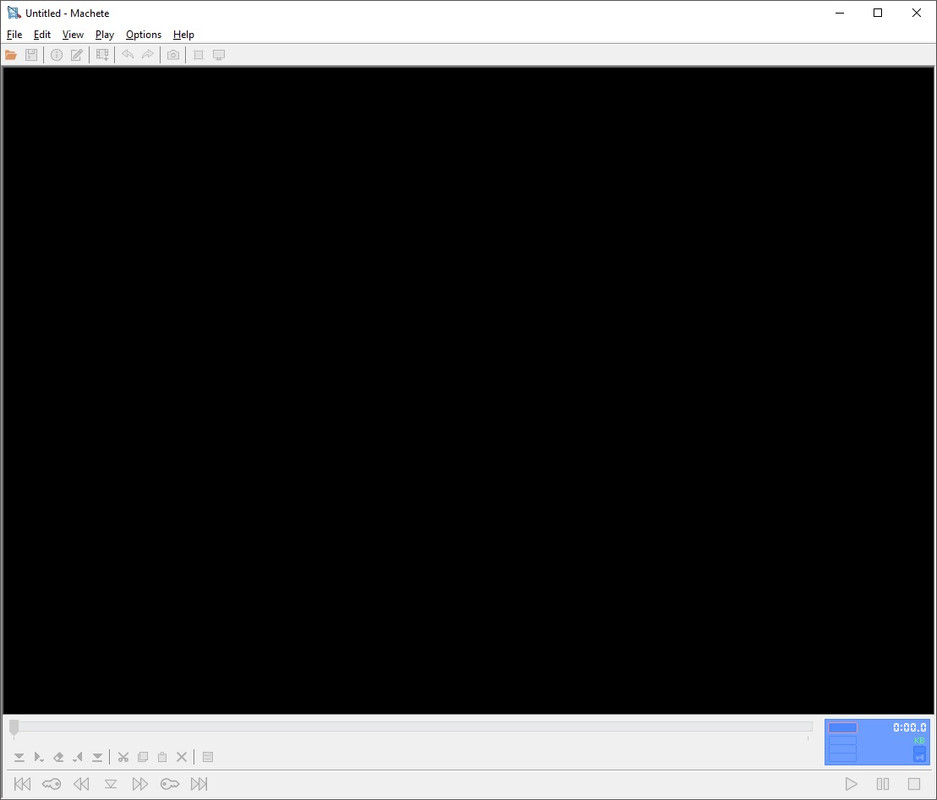This screenshot has height=800, width=937.
Task: Click the play-selection triangle marker icon
Action: point(39,757)
